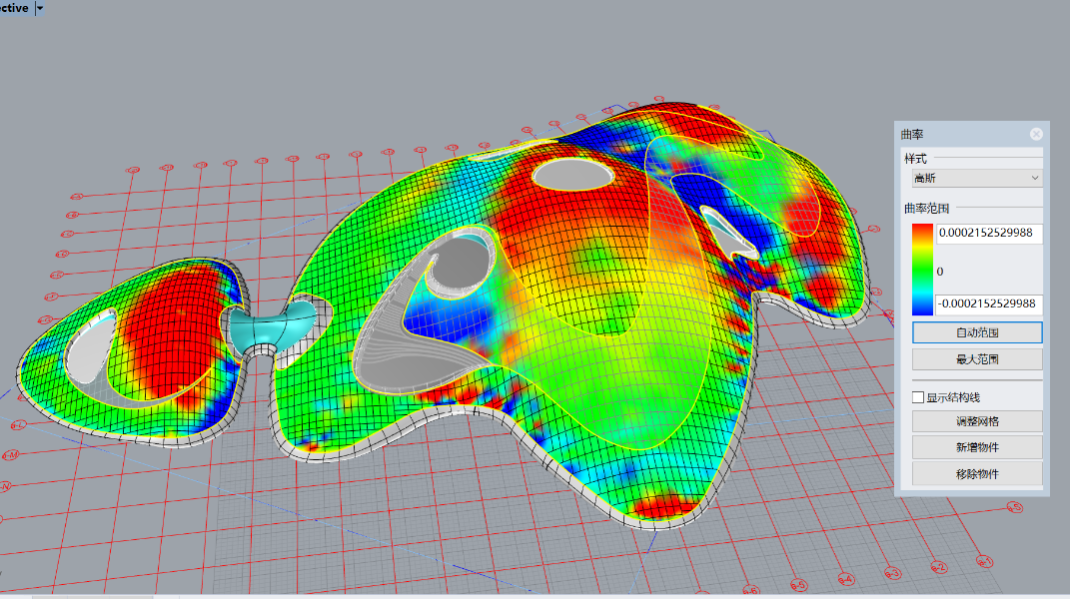Click the 曲率范围 section label
The height and width of the screenshot is (600, 1070).
tap(926, 208)
